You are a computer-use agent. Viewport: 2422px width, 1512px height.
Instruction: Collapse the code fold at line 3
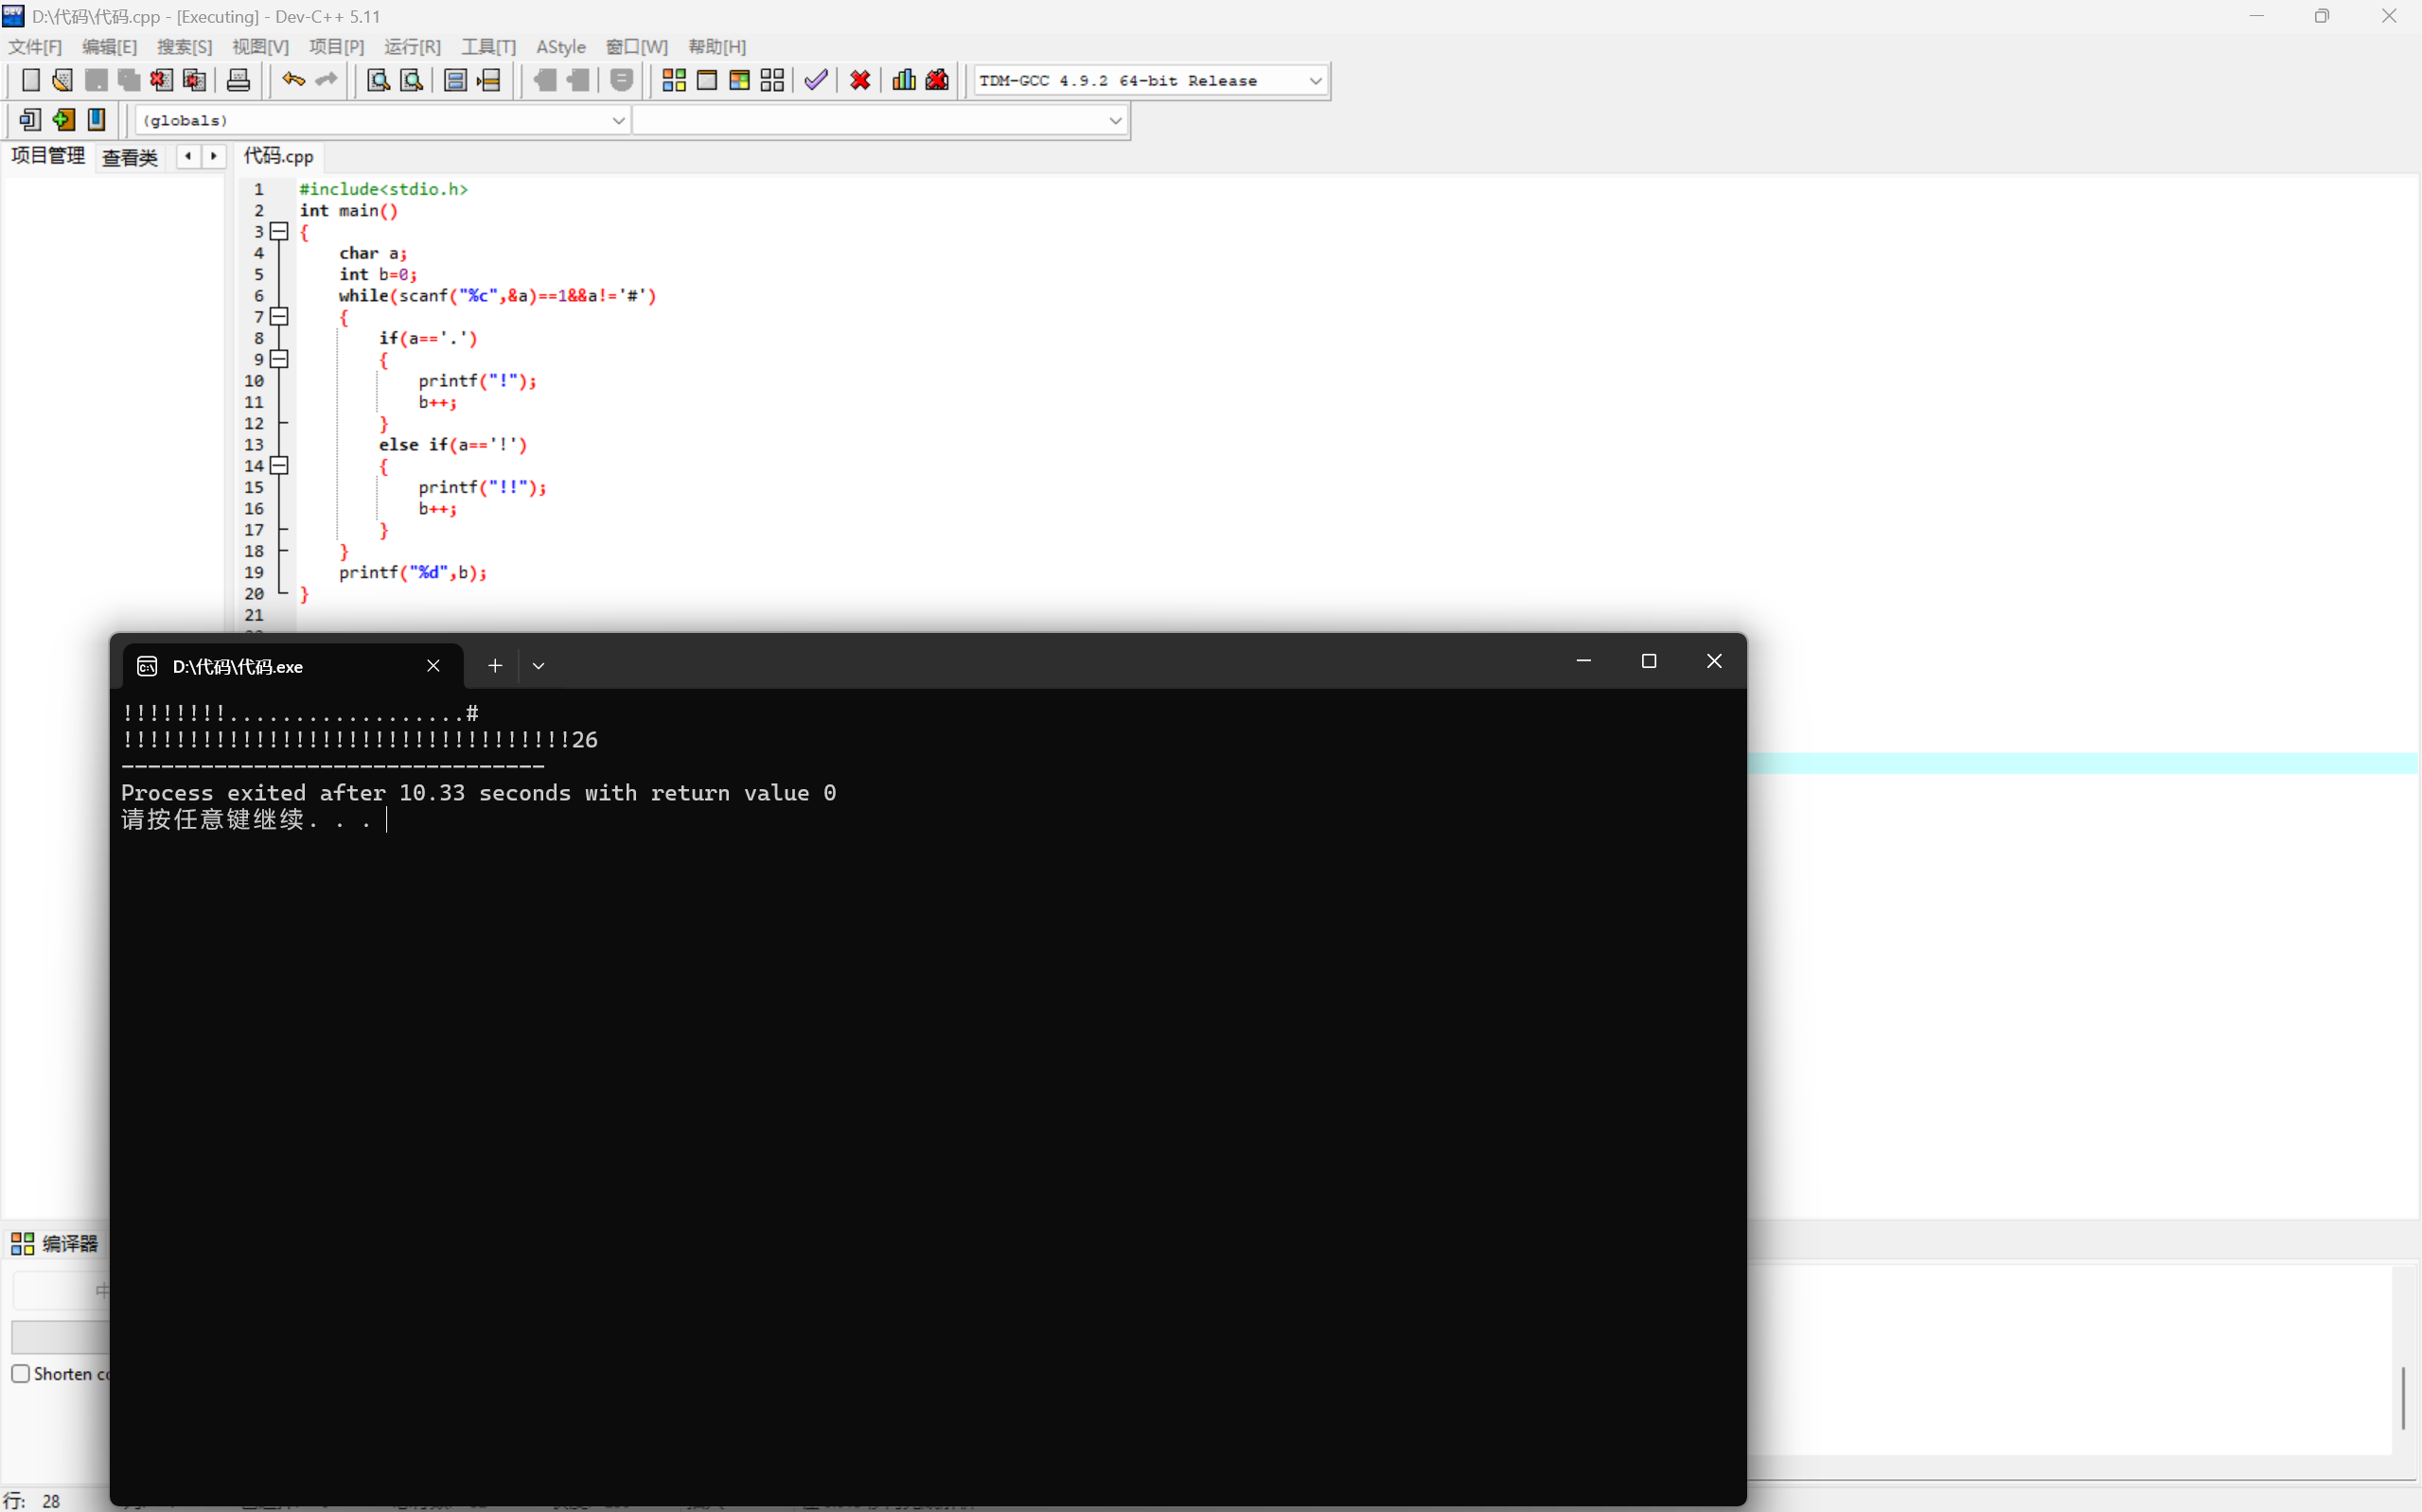coord(280,232)
